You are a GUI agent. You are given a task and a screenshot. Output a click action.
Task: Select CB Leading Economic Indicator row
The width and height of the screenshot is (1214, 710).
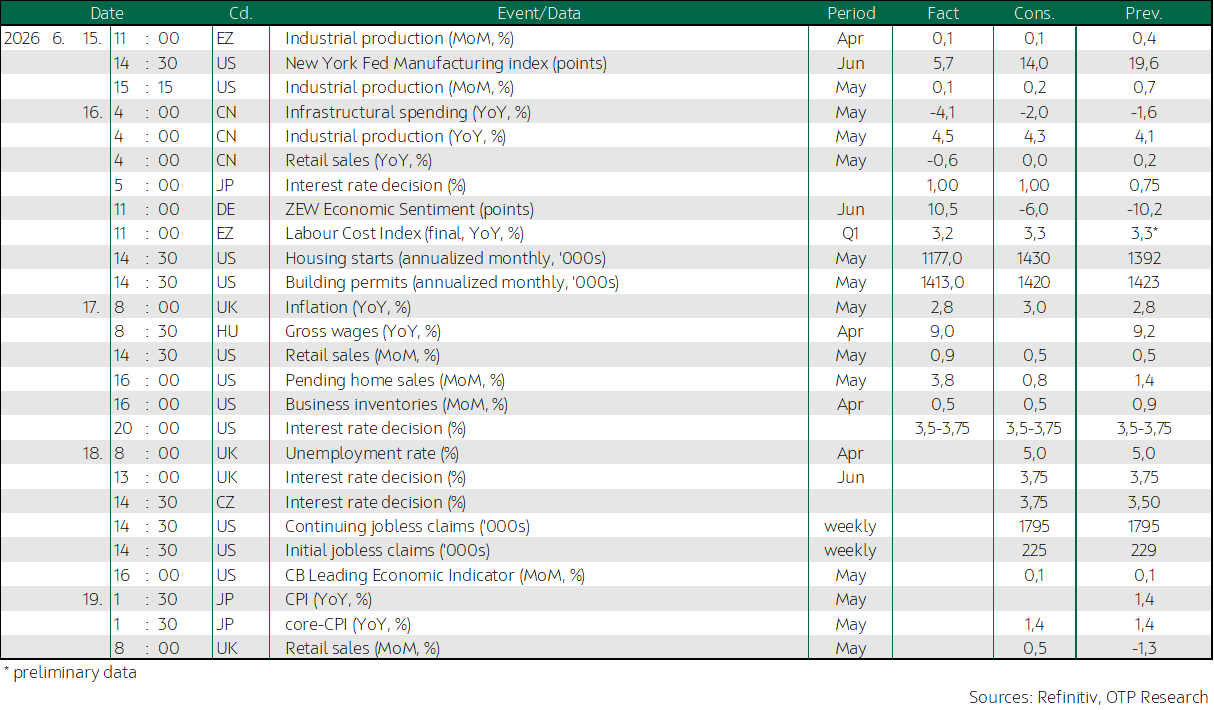(x=606, y=575)
